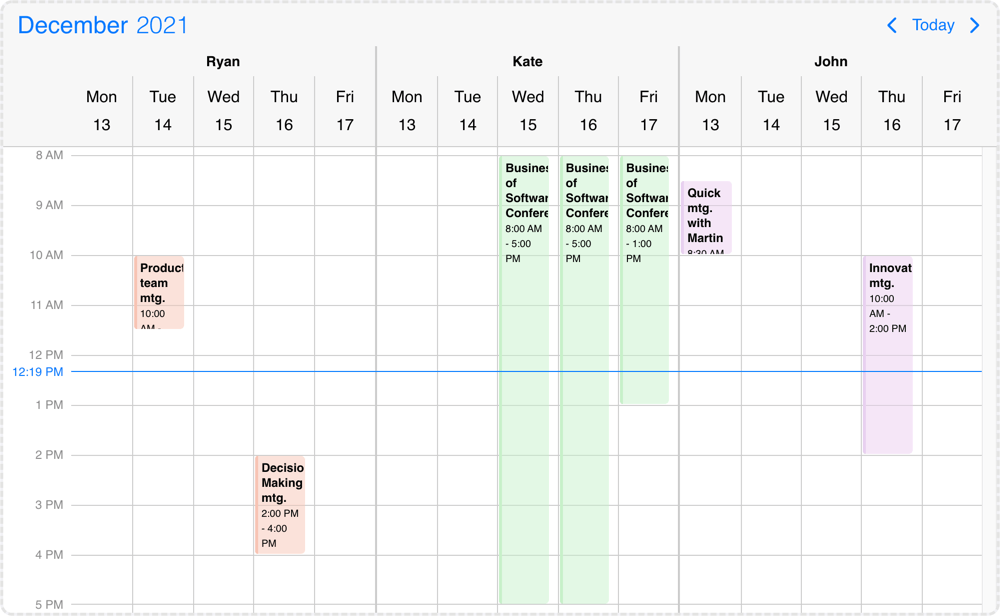The height and width of the screenshot is (616, 1000).
Task: Click the Today button
Action: pyautogui.click(x=933, y=25)
